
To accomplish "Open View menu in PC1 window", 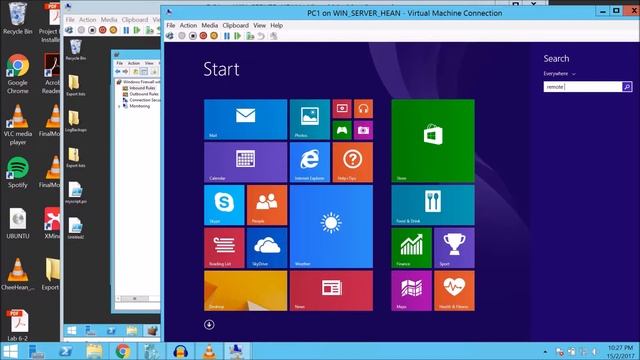I will [x=259, y=25].
